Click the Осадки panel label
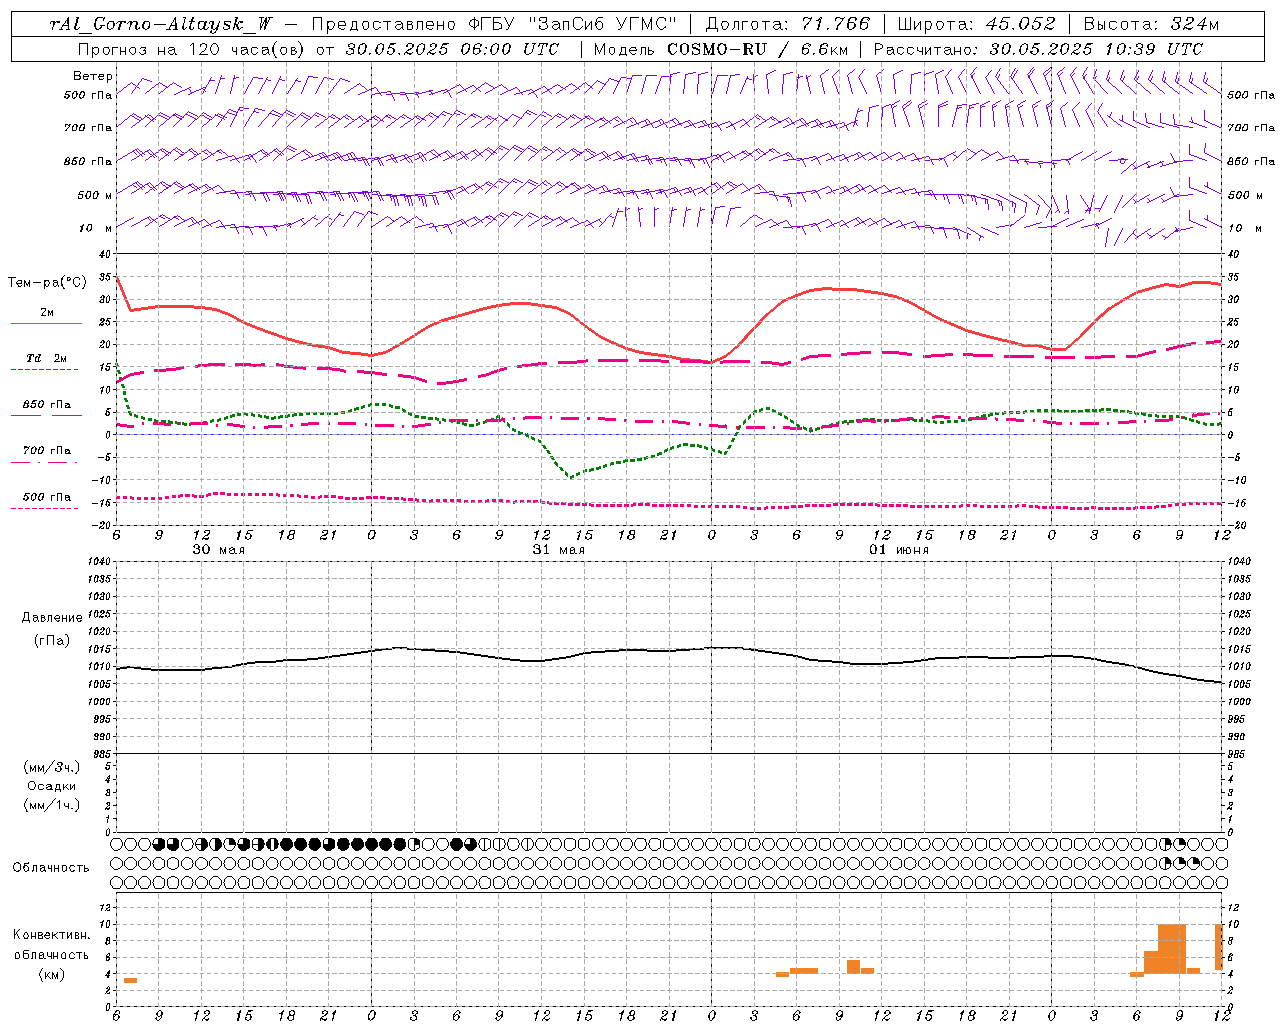Viewport: 1280px width, 1024px height. coord(51,786)
